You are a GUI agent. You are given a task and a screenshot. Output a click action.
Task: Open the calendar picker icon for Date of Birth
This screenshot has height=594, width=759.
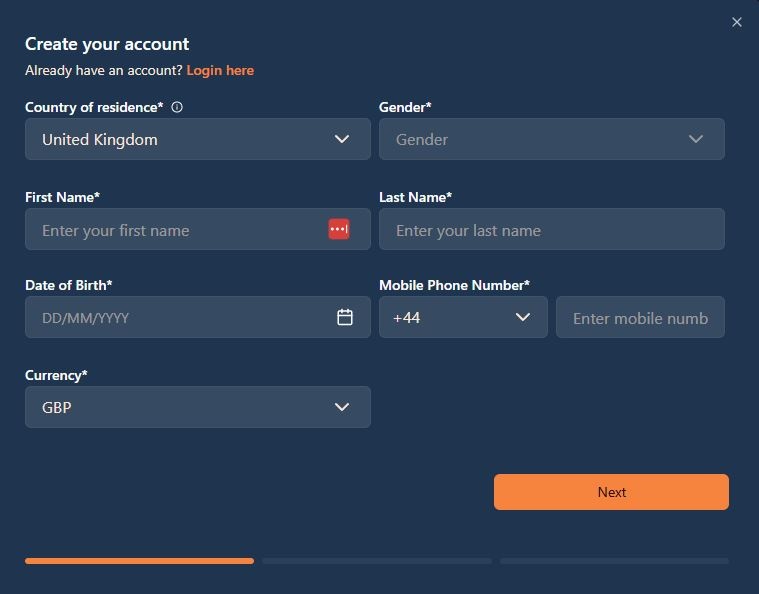pyautogui.click(x=345, y=317)
